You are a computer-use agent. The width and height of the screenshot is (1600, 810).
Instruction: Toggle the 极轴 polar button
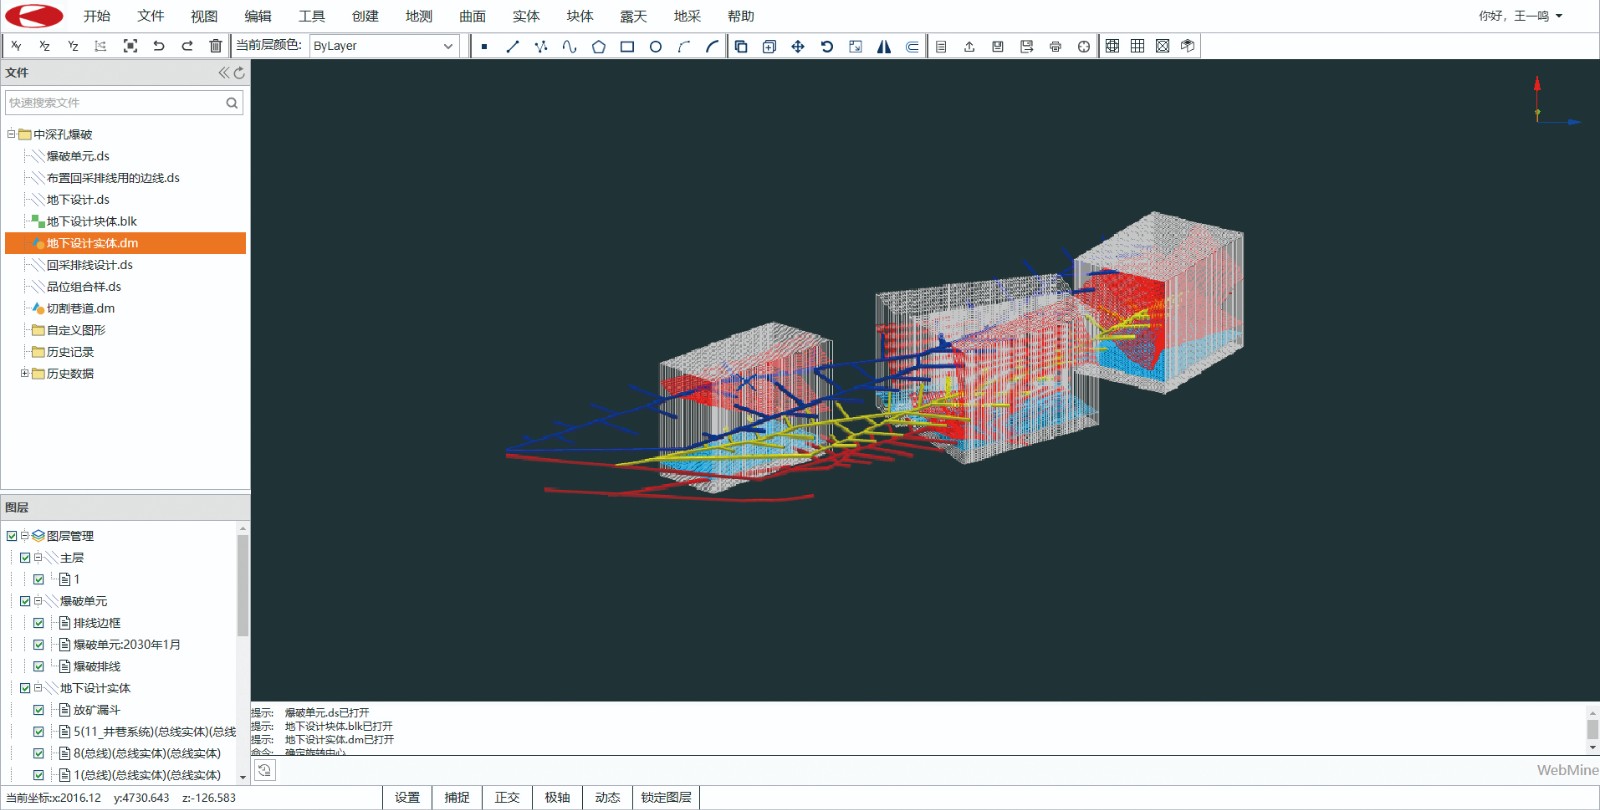click(557, 797)
